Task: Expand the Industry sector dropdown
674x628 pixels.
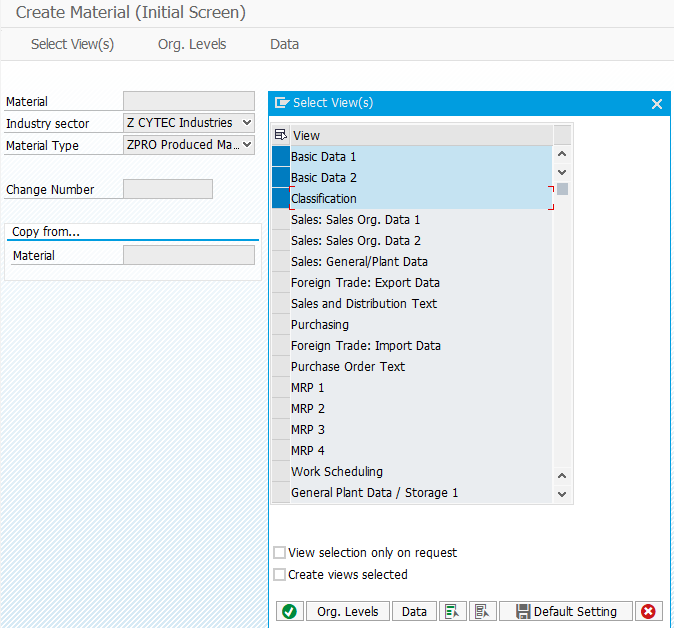Action: [x=247, y=123]
